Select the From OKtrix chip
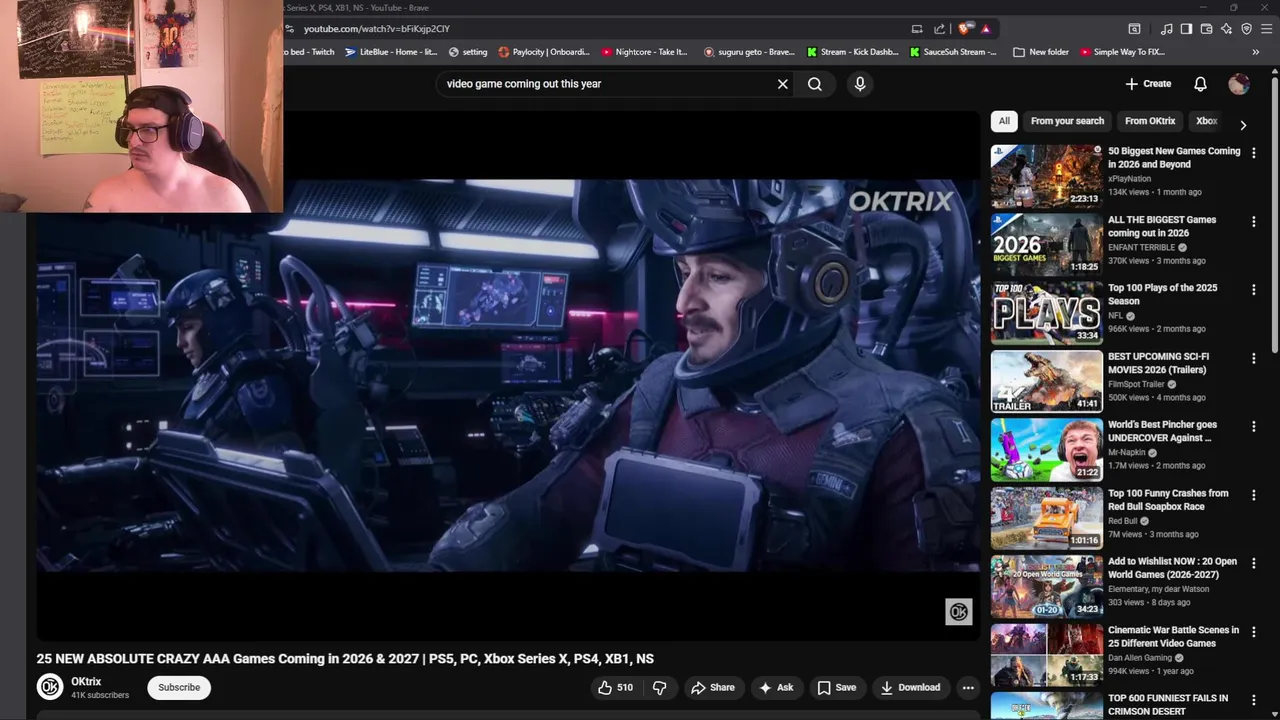The width and height of the screenshot is (1280, 720). tap(1150, 121)
